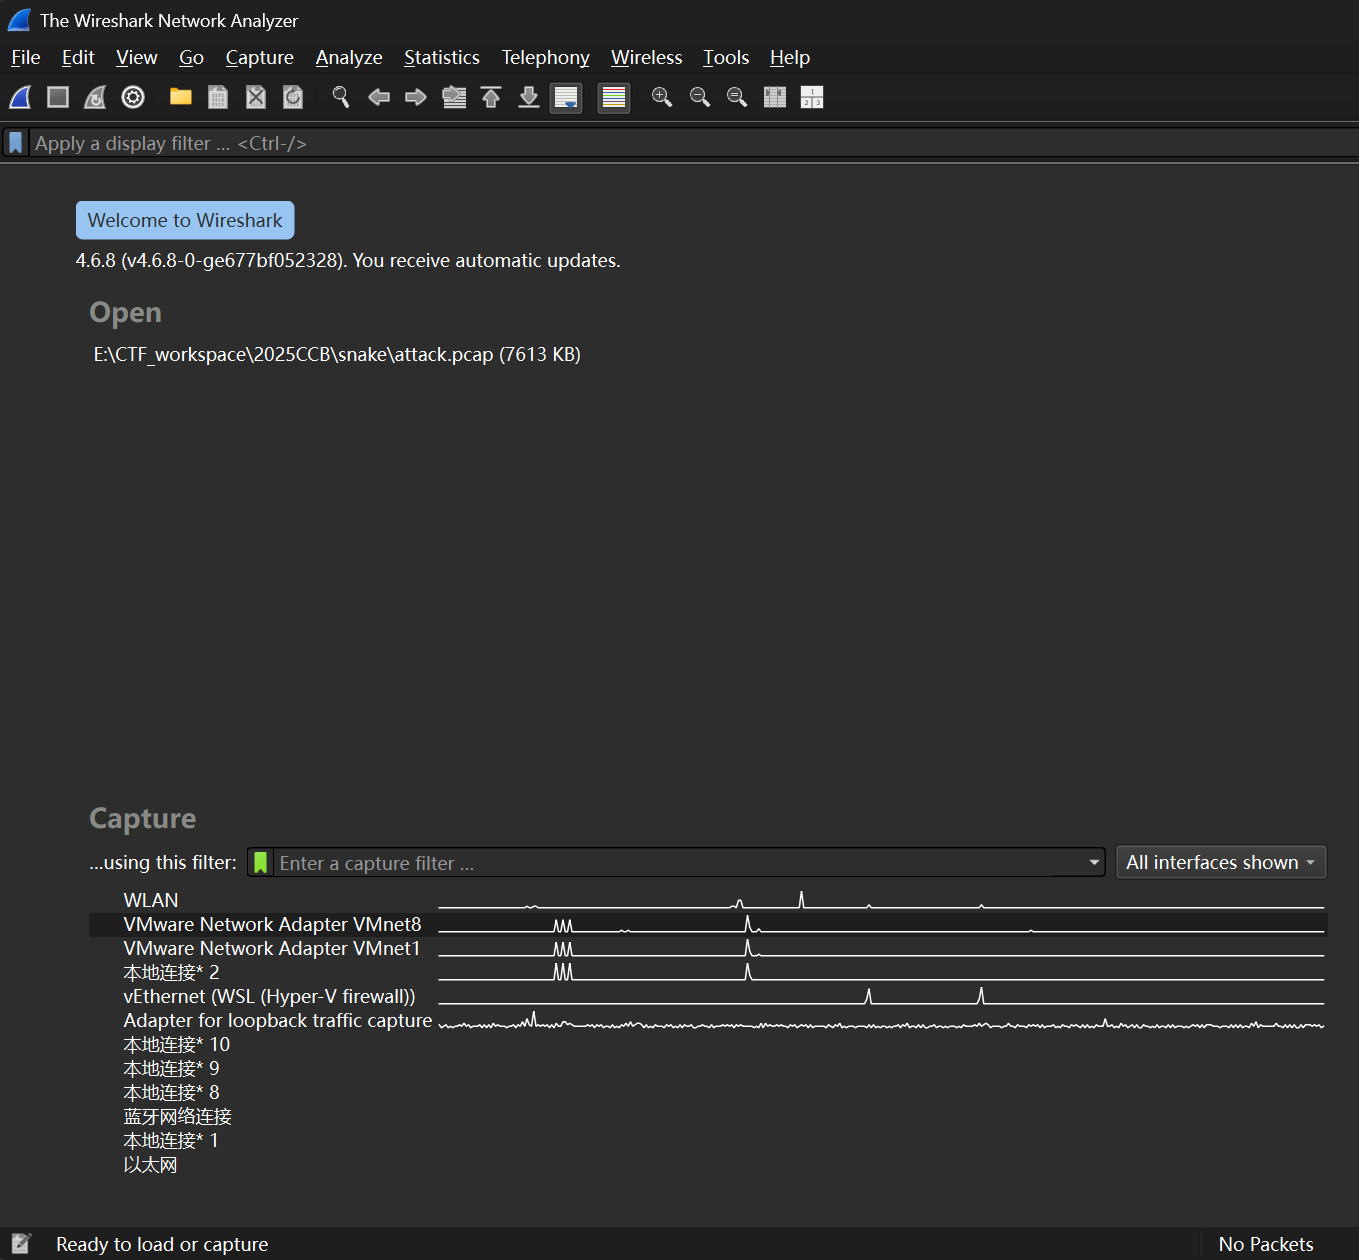This screenshot has width=1359, height=1260.
Task: Select Adapter for loopback traffic capture
Action: pos(708,1021)
